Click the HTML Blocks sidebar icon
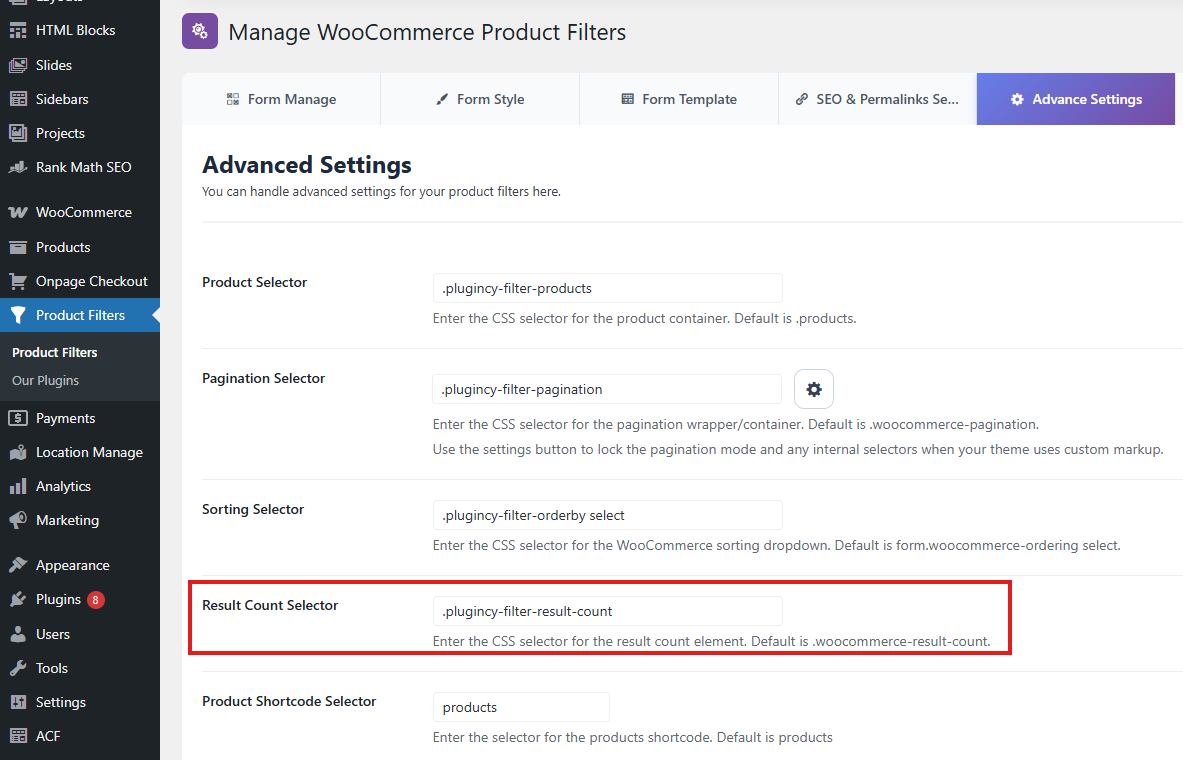1183x760 pixels. point(18,30)
